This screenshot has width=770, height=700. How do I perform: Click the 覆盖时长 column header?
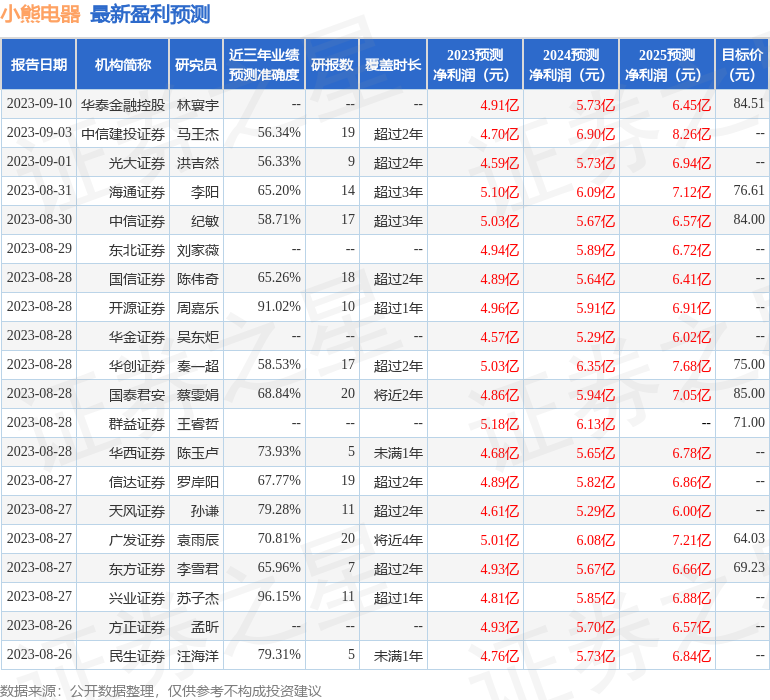[393, 64]
